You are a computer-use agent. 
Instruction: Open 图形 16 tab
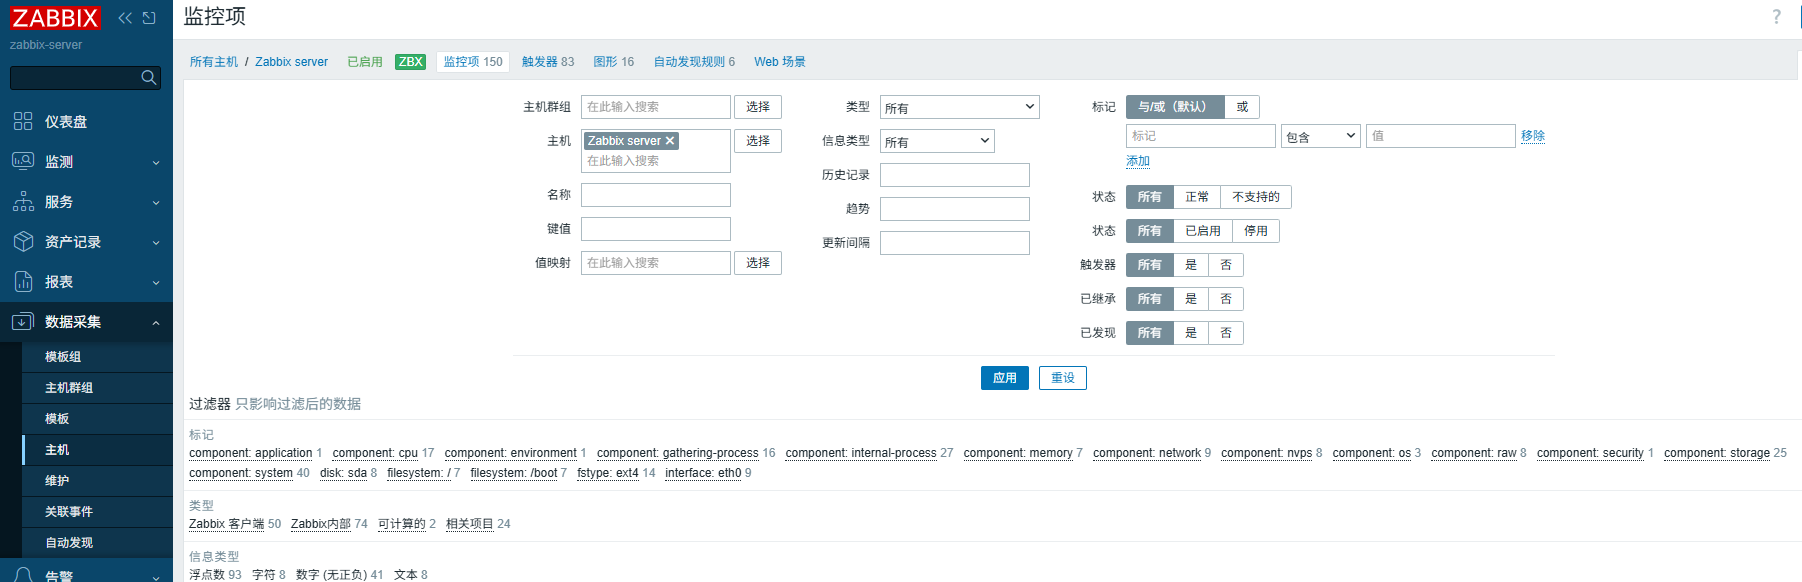[x=614, y=62]
